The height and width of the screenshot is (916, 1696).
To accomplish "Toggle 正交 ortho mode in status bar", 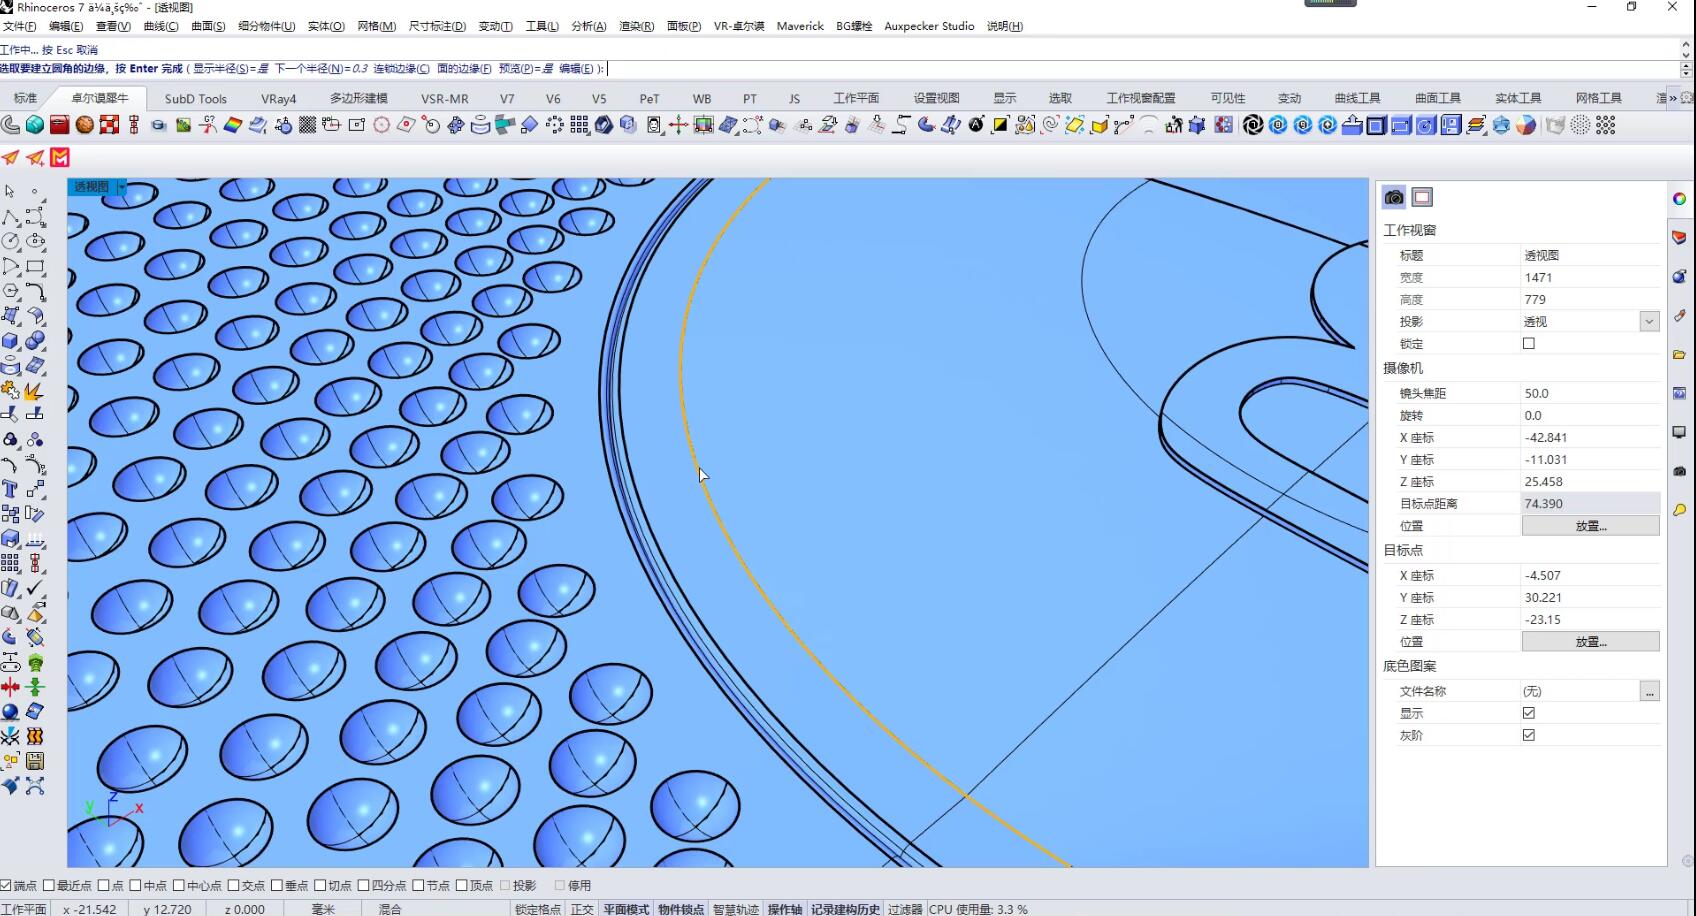I will coord(582,909).
